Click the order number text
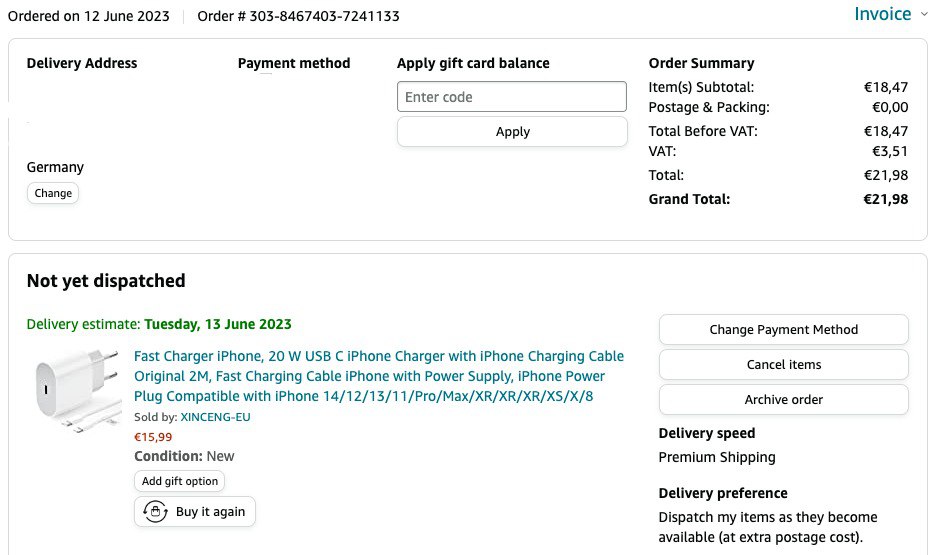The height and width of the screenshot is (555, 936). tap(298, 16)
